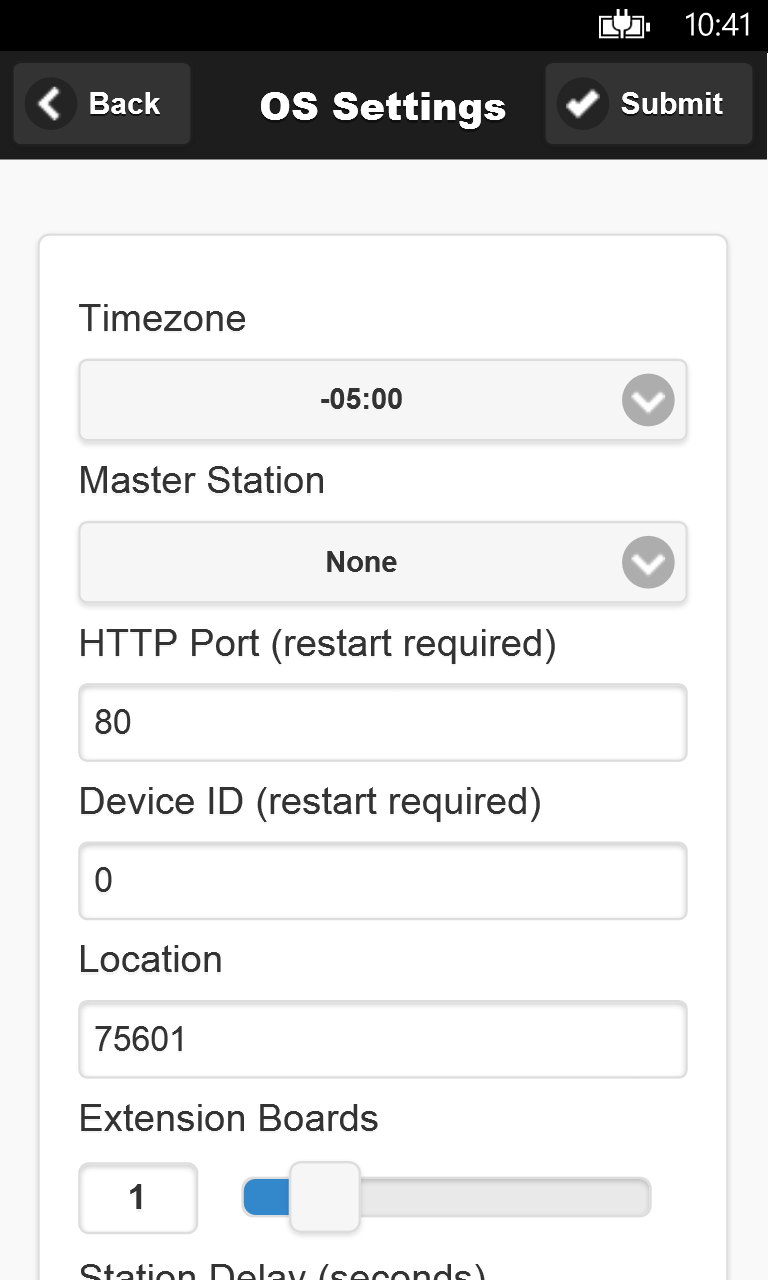Click the battery charging icon in status bar
The image size is (768, 1280).
624,25
